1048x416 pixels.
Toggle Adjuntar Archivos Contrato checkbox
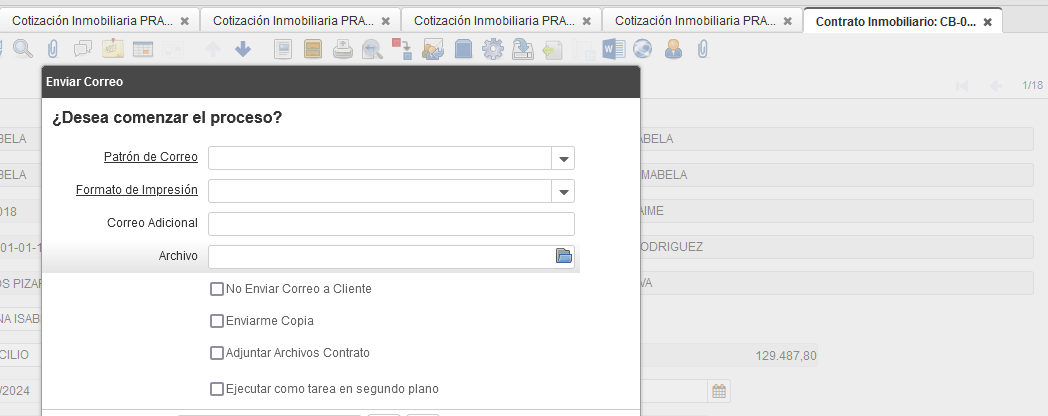pyautogui.click(x=217, y=353)
